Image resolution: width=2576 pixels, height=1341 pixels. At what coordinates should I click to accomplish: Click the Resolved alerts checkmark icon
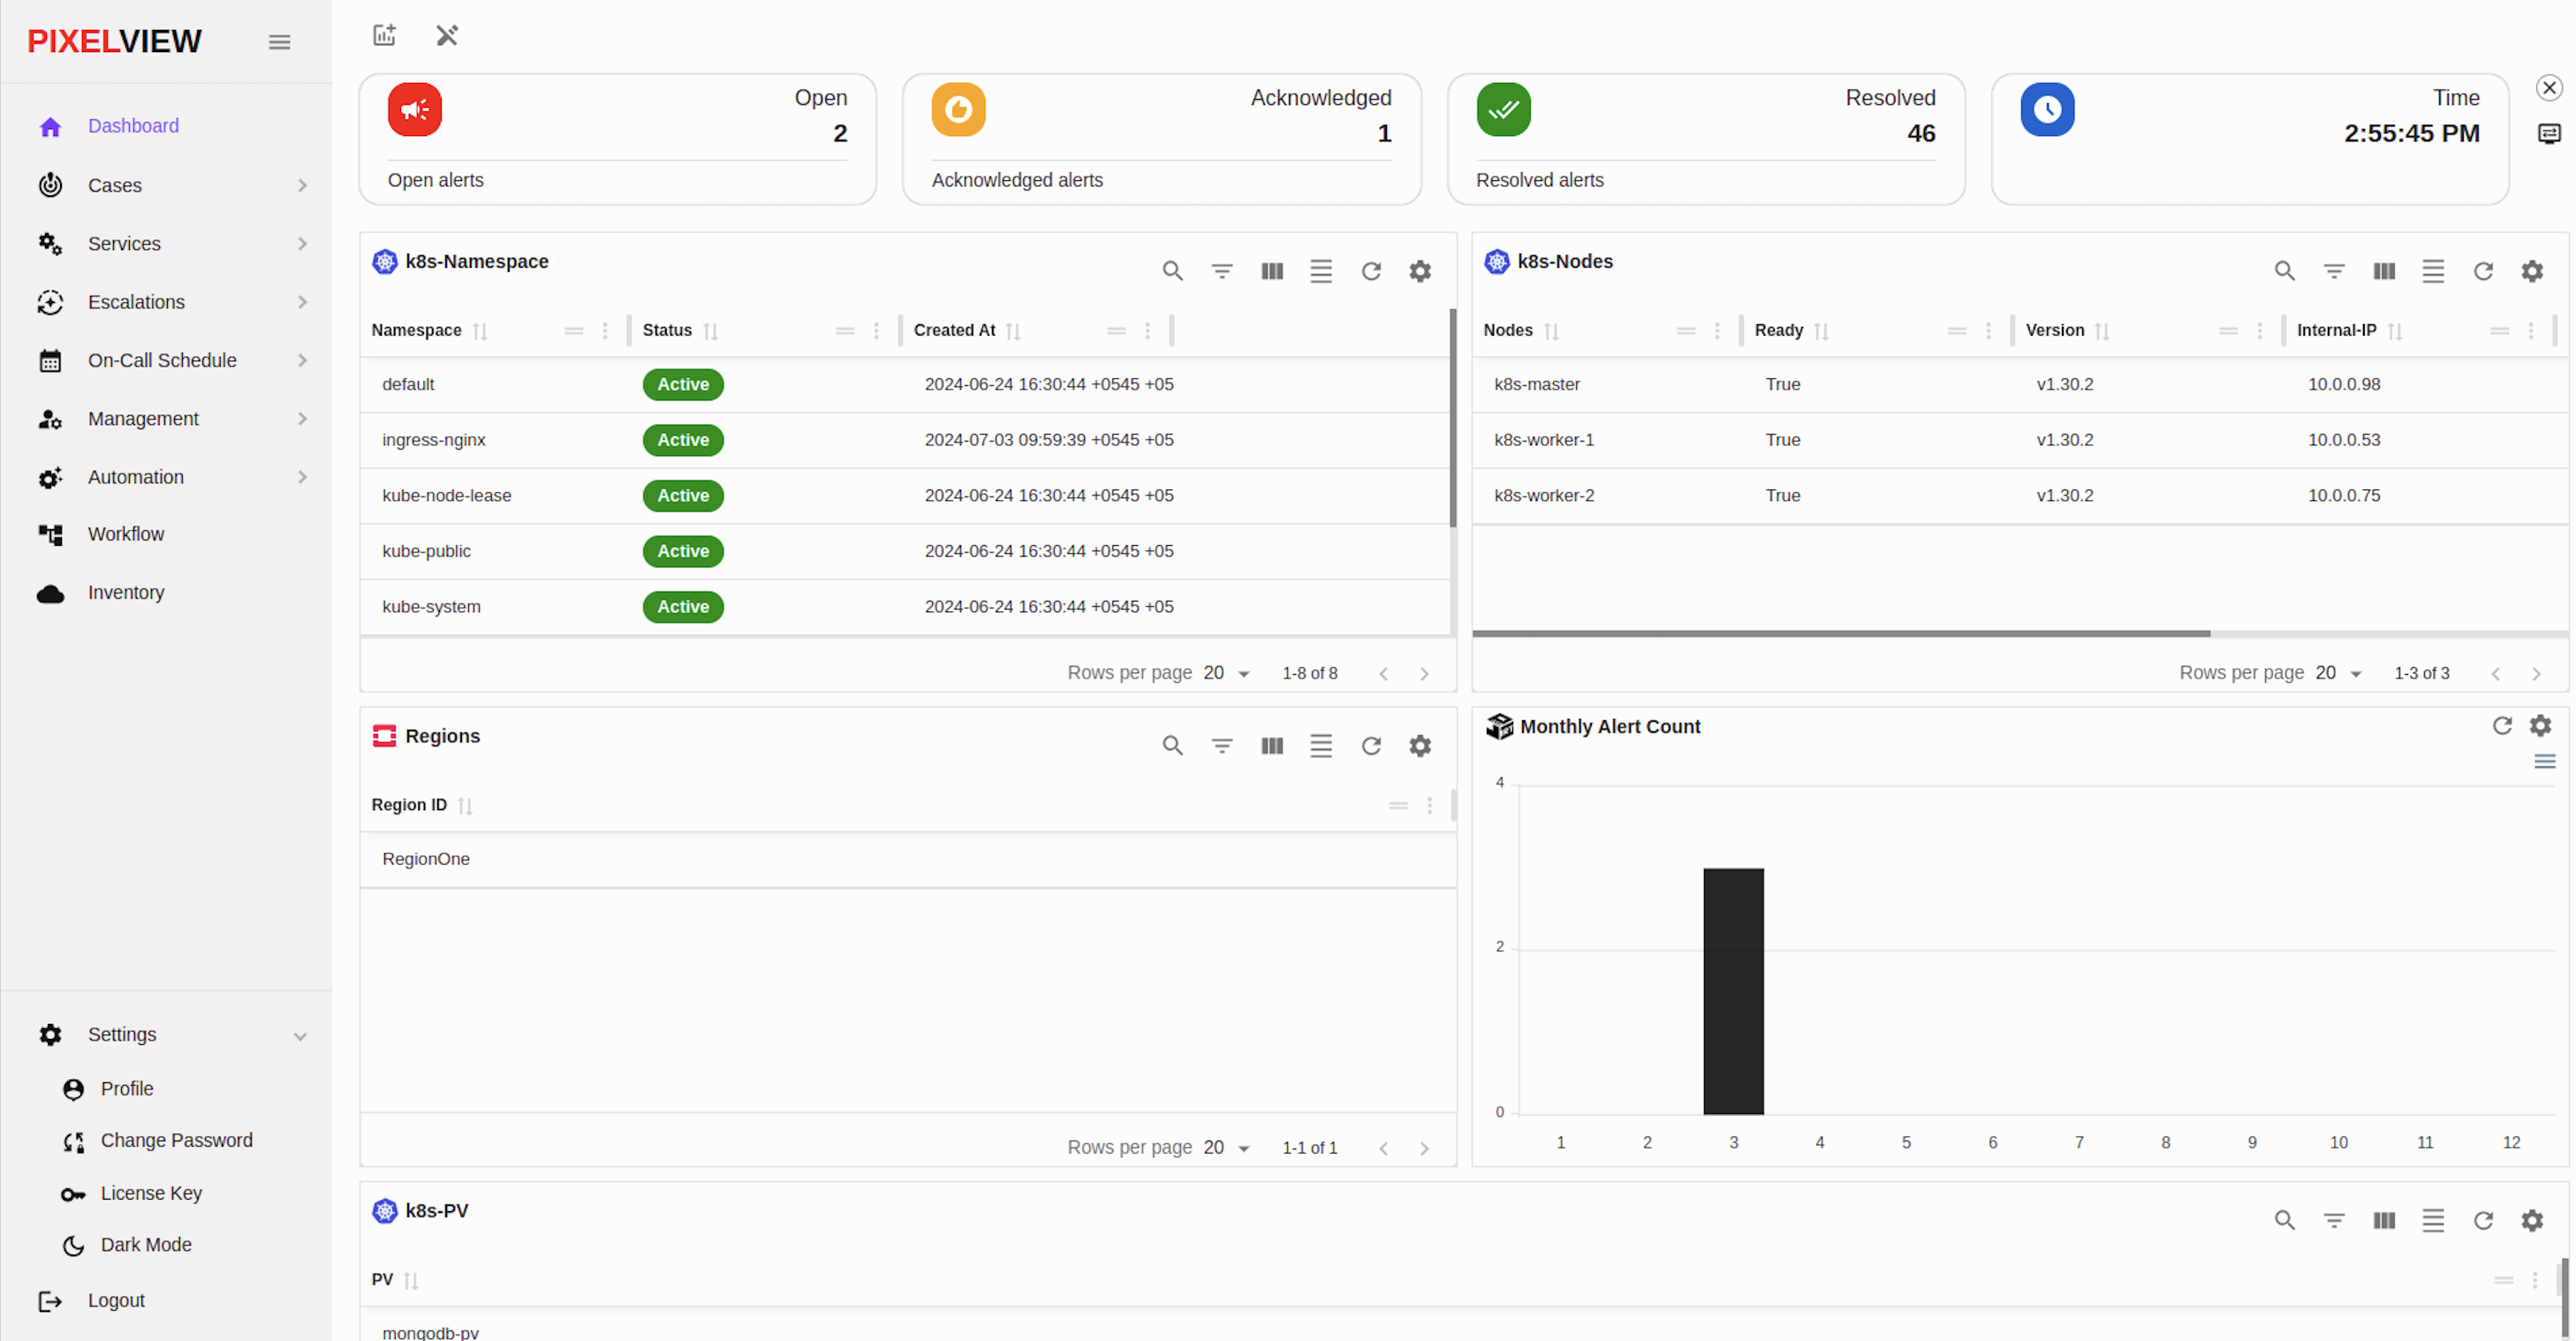pyautogui.click(x=1503, y=108)
